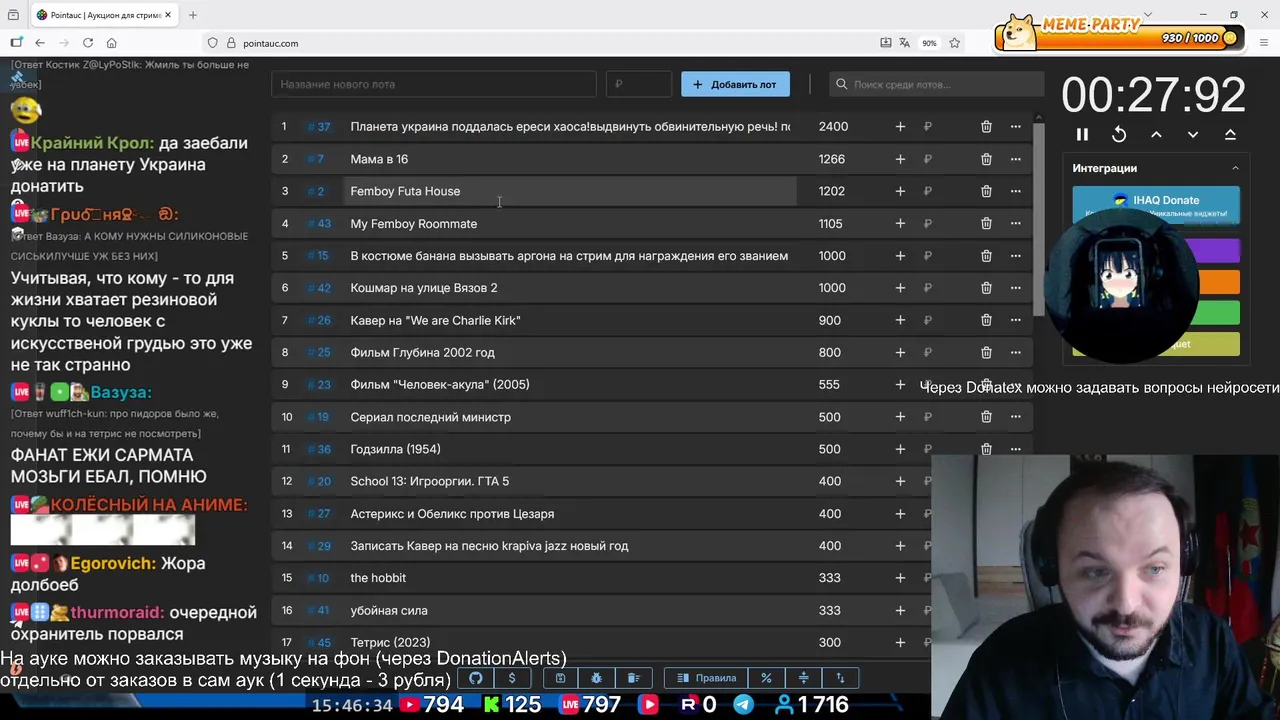Click the browser back arrow
Viewport: 1280px width, 720px height.
click(x=40, y=43)
